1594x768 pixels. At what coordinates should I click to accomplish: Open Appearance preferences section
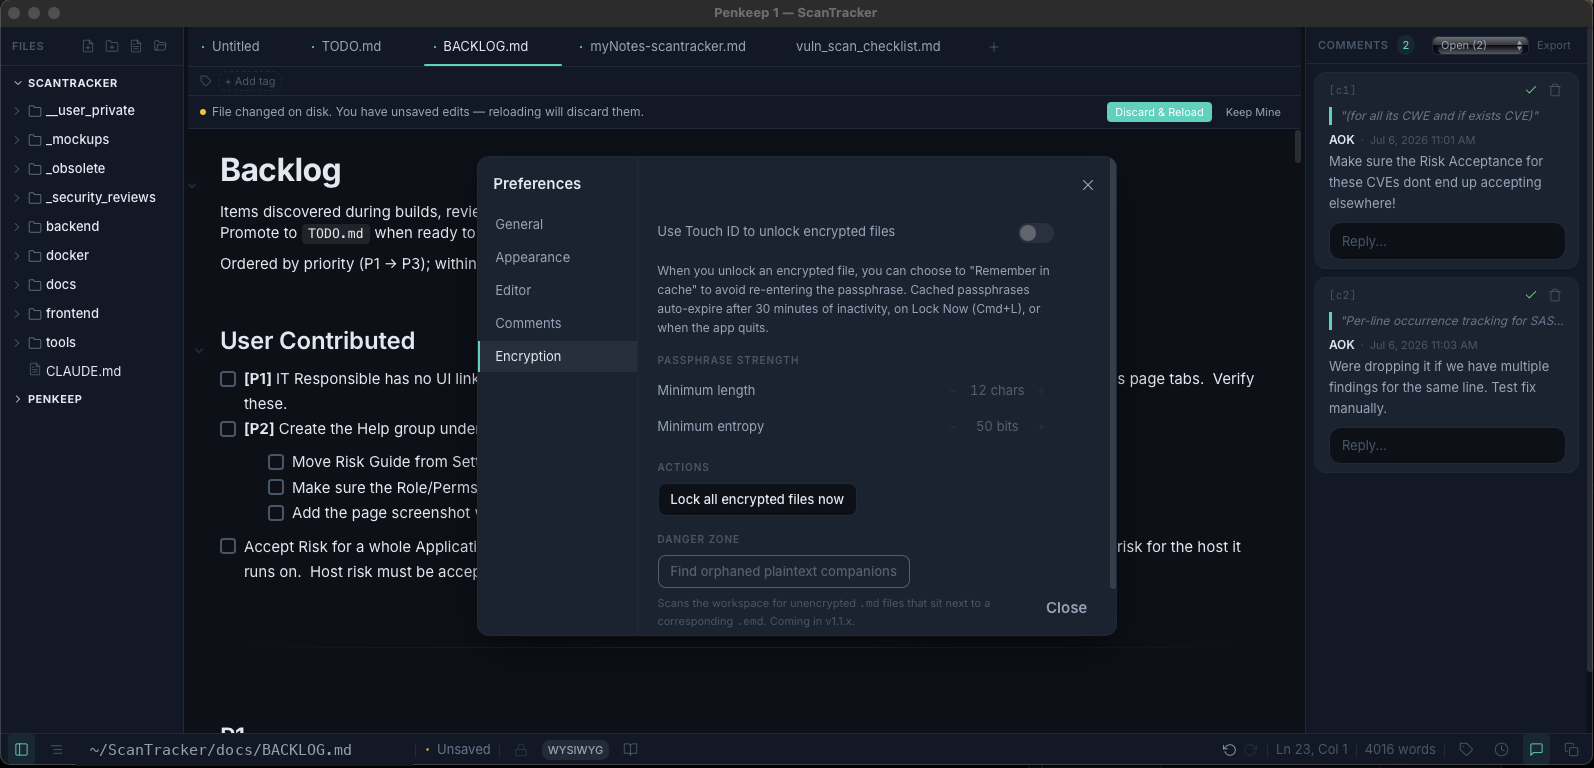pos(557,258)
